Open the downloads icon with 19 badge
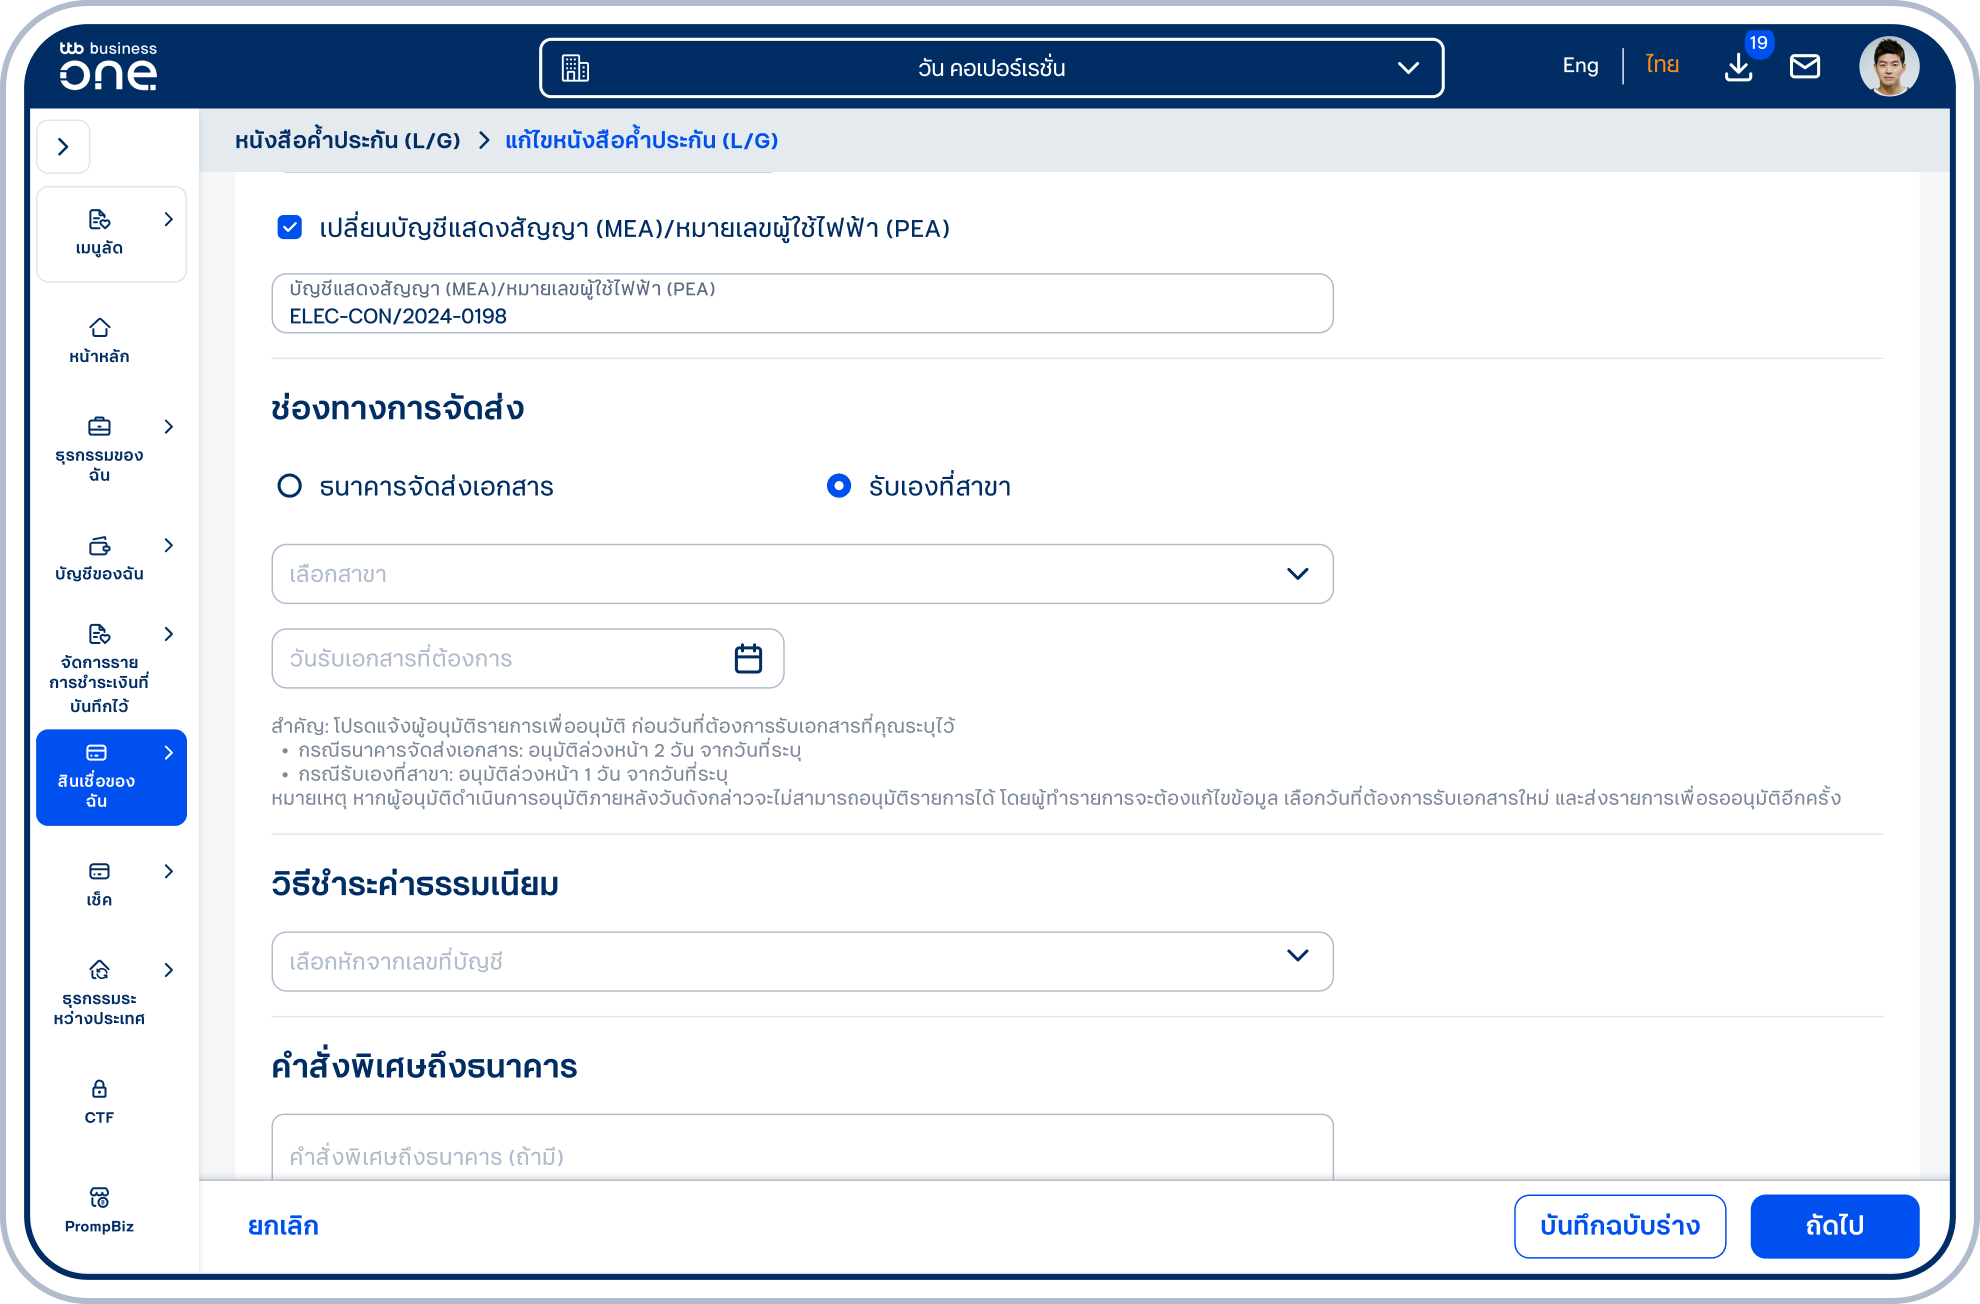 1739,67
